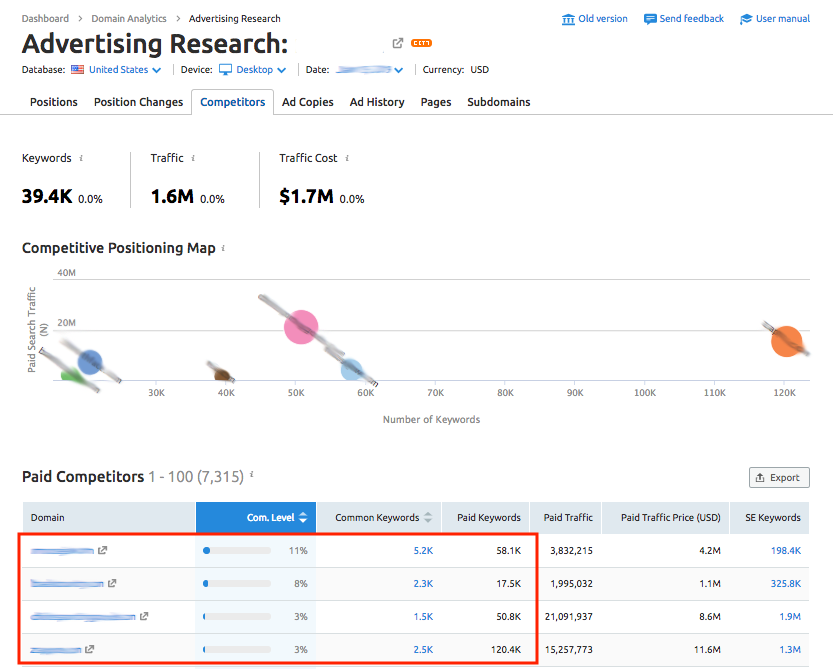Click info icon beside Competitive Positioning Map
The height and width of the screenshot is (669, 833).
click(x=224, y=248)
